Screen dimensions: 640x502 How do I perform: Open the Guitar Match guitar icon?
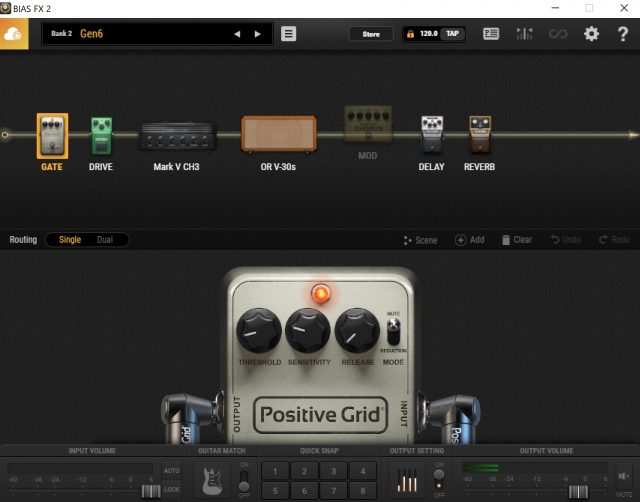212,480
